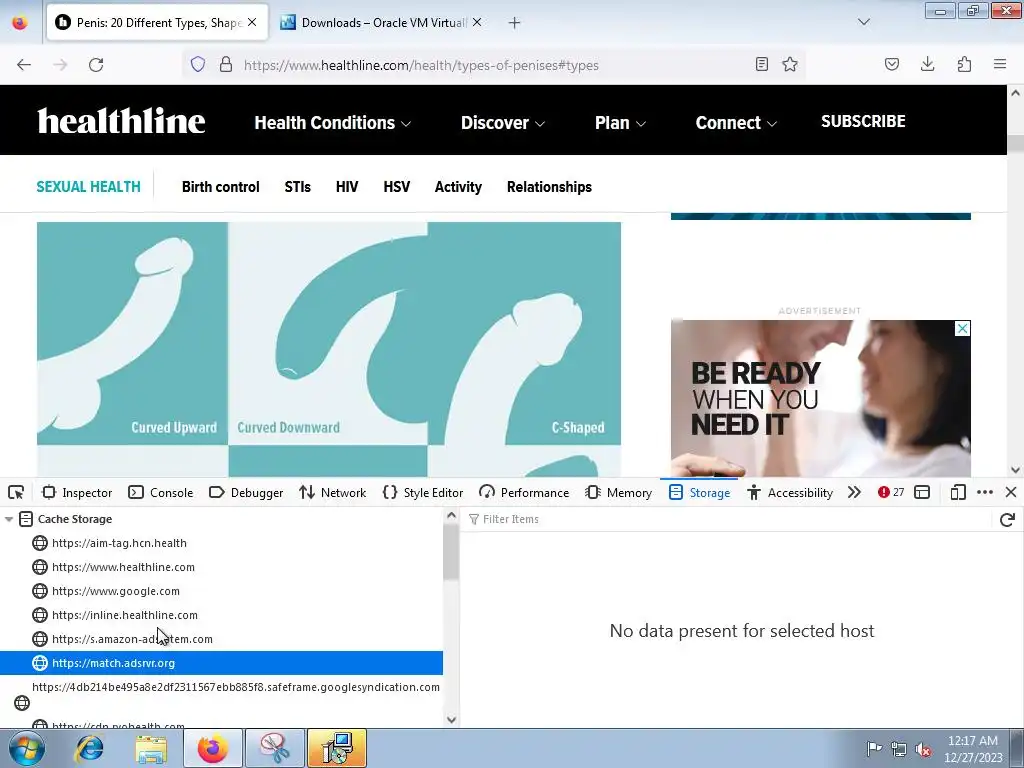Open devtools customize ellipsis menu
This screenshot has width=1024, height=768.
[985, 492]
